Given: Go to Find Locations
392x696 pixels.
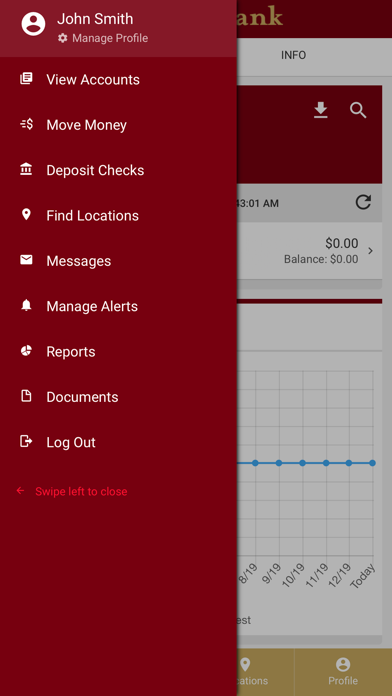Looking at the screenshot, I should tap(118, 215).
